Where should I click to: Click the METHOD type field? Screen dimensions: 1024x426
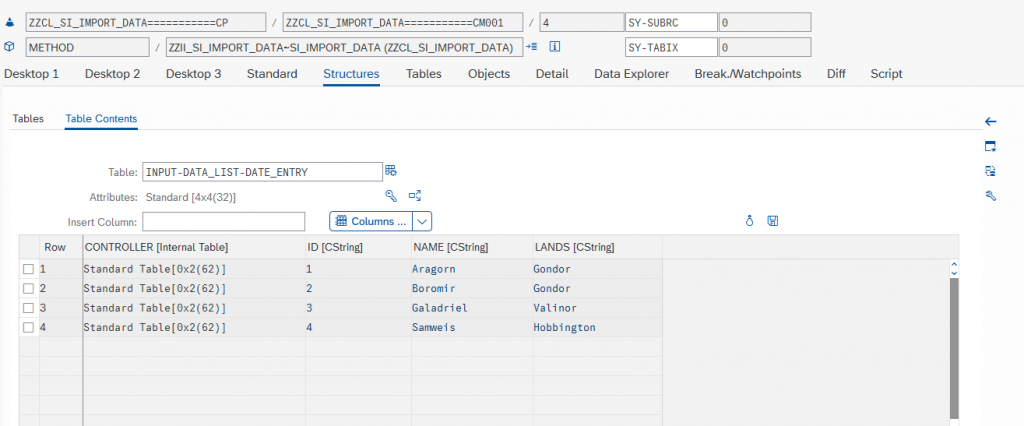pyautogui.click(x=88, y=47)
